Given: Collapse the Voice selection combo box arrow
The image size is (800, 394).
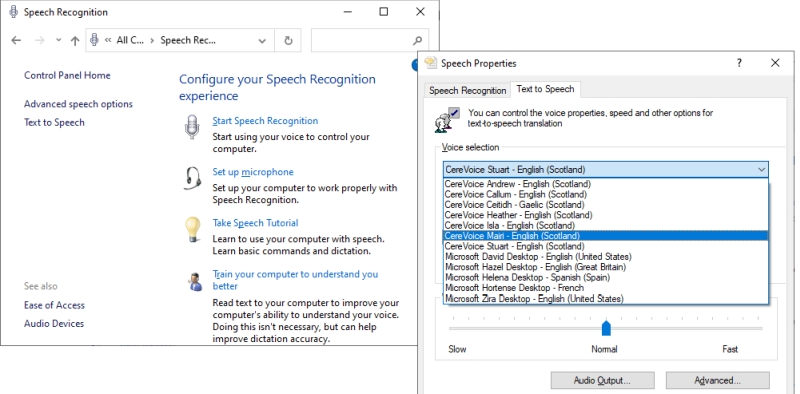Looking at the screenshot, I should point(761,169).
